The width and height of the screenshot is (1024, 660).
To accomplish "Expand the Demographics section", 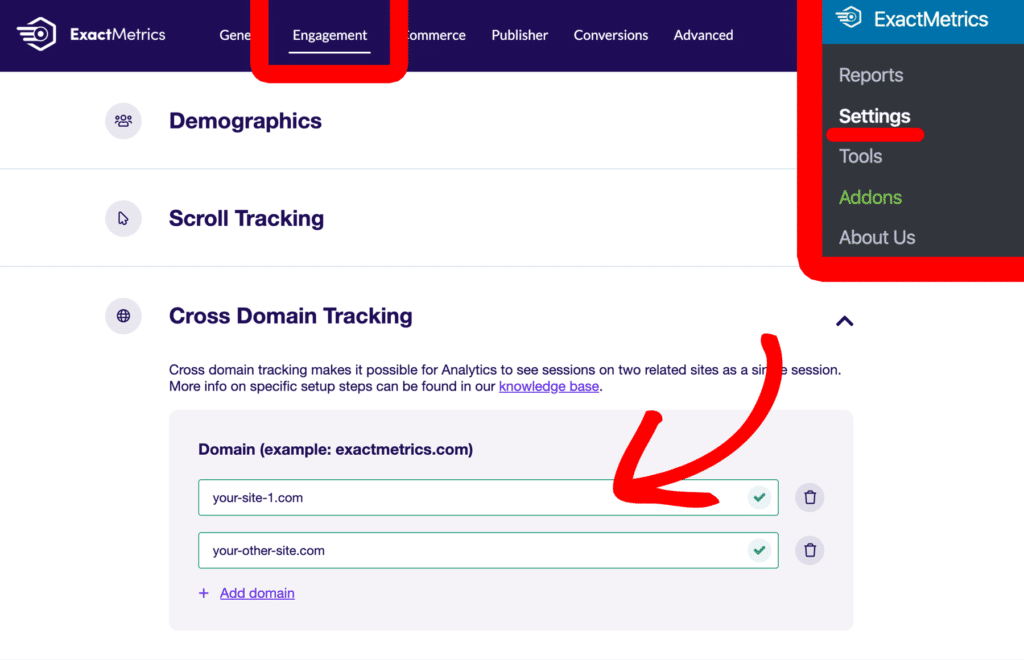I will (245, 120).
